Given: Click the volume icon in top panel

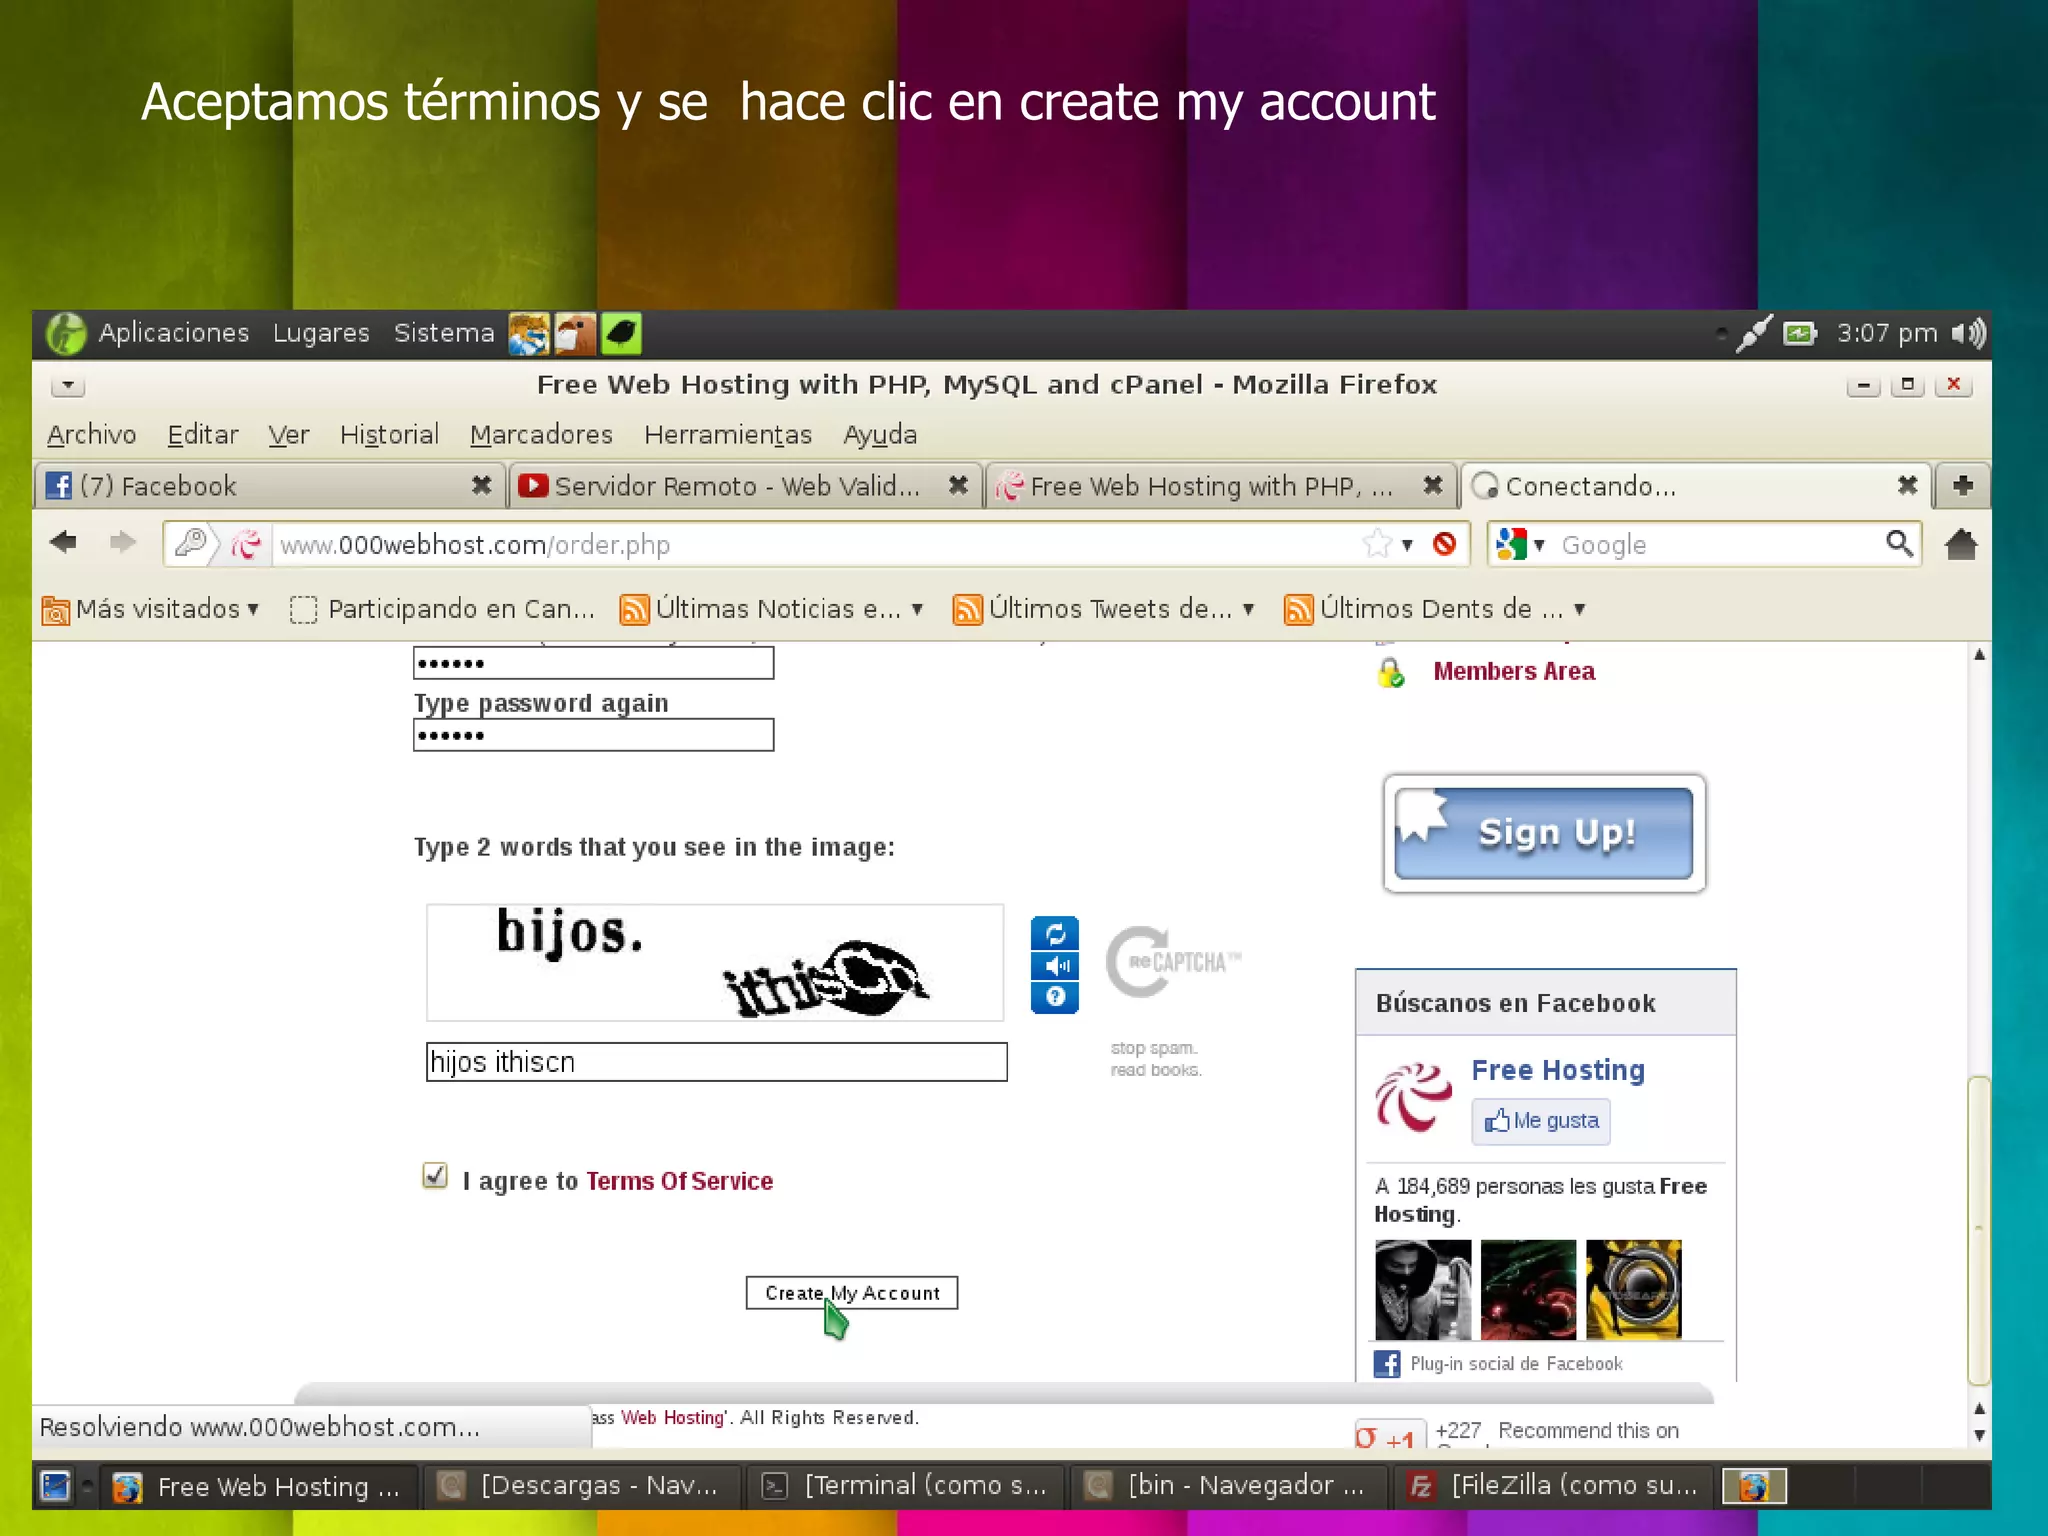Looking at the screenshot, I should 1968,333.
